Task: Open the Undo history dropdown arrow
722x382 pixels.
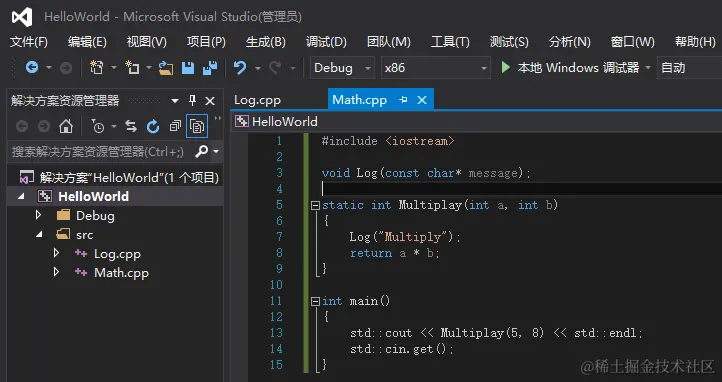Action: pos(257,68)
